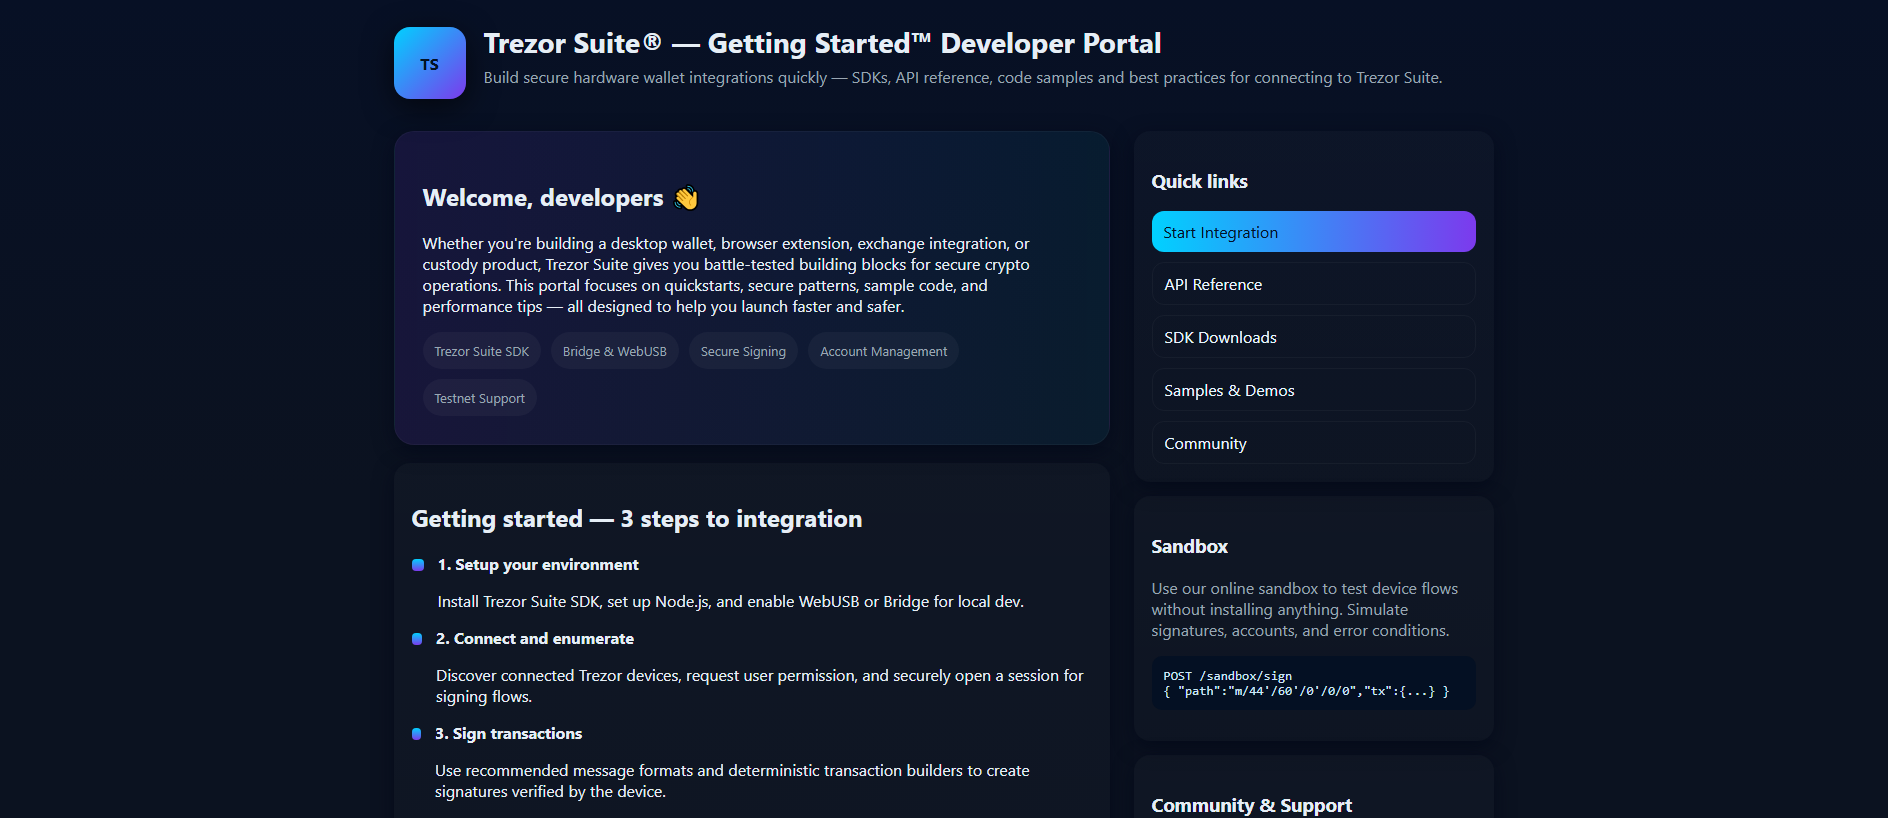Choose the Secure Signing tag
The image size is (1888, 818).
(743, 351)
